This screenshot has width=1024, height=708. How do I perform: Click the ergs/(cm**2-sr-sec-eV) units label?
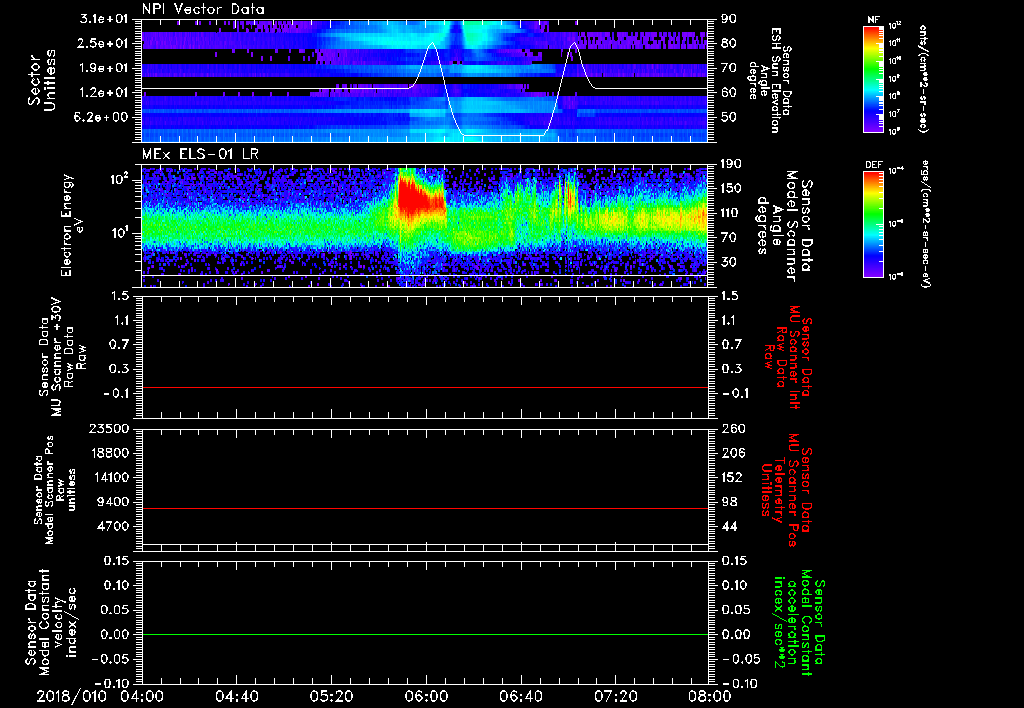tap(925, 224)
